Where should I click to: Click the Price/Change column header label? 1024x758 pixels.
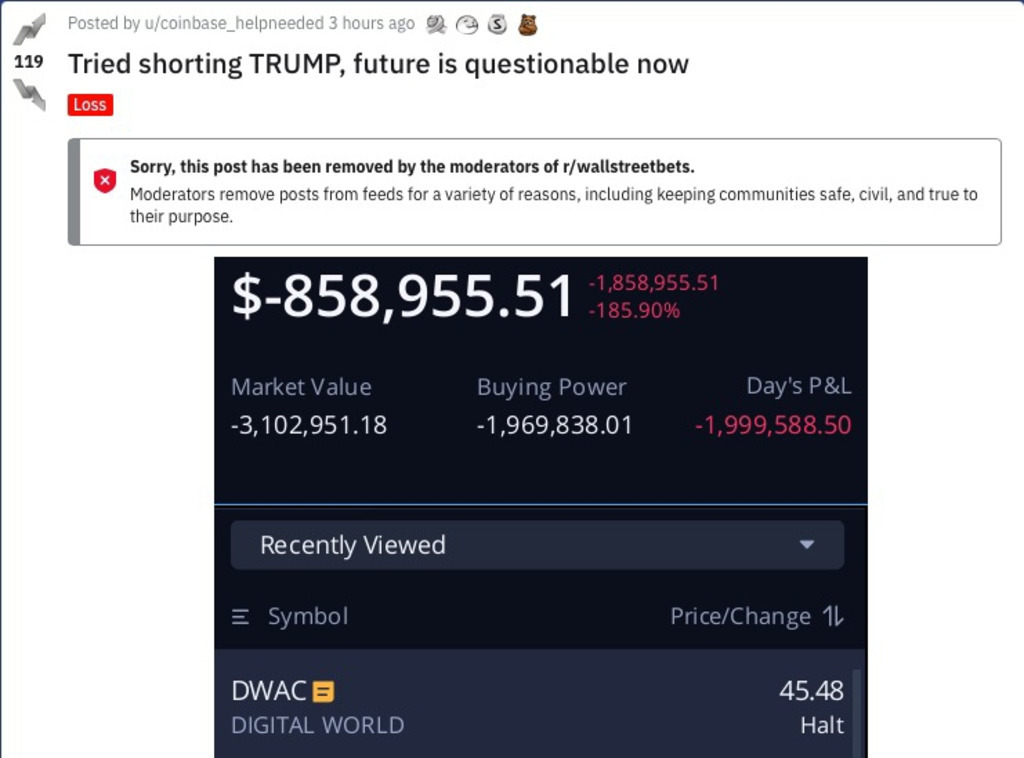[740, 617]
